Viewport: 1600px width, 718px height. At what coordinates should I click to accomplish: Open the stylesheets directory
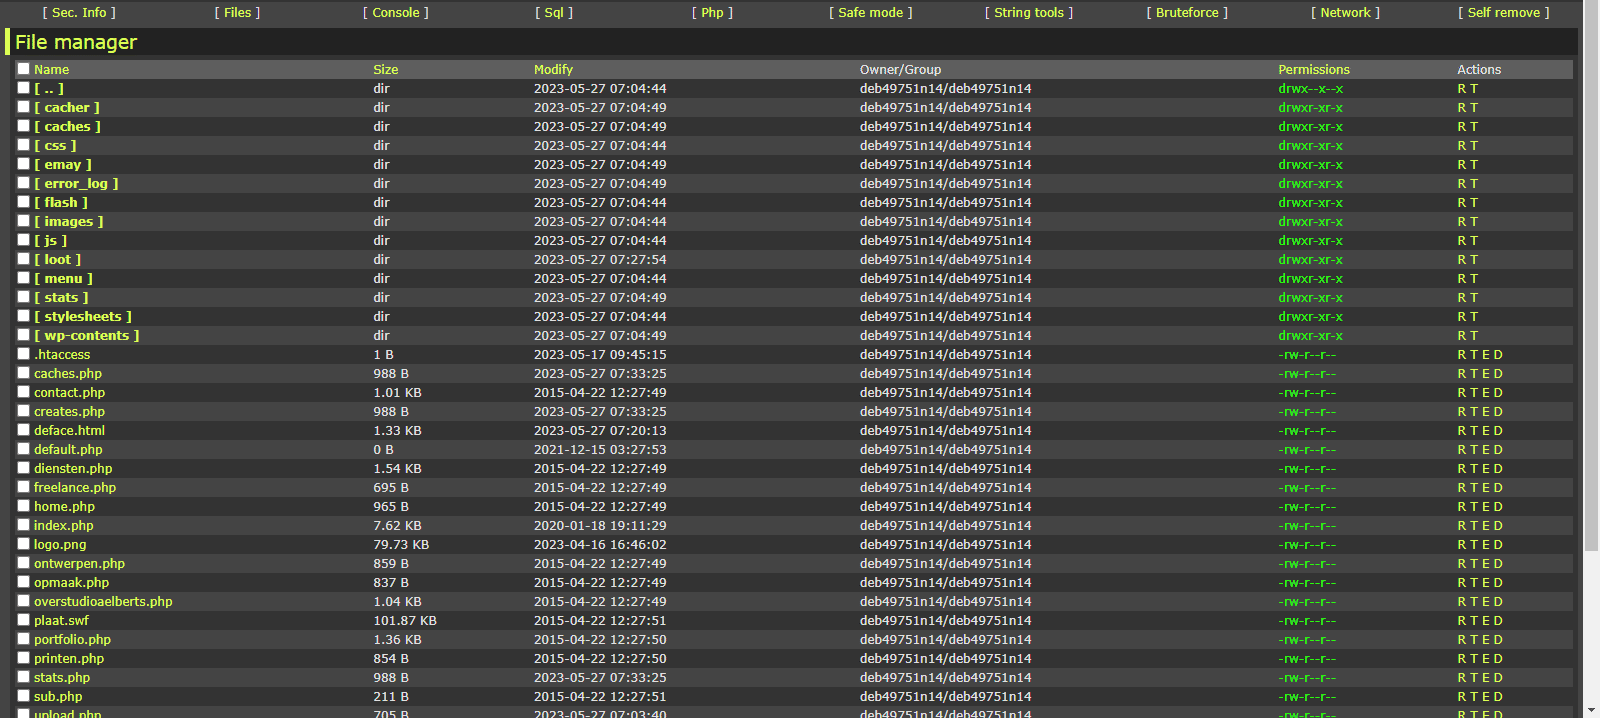point(83,317)
